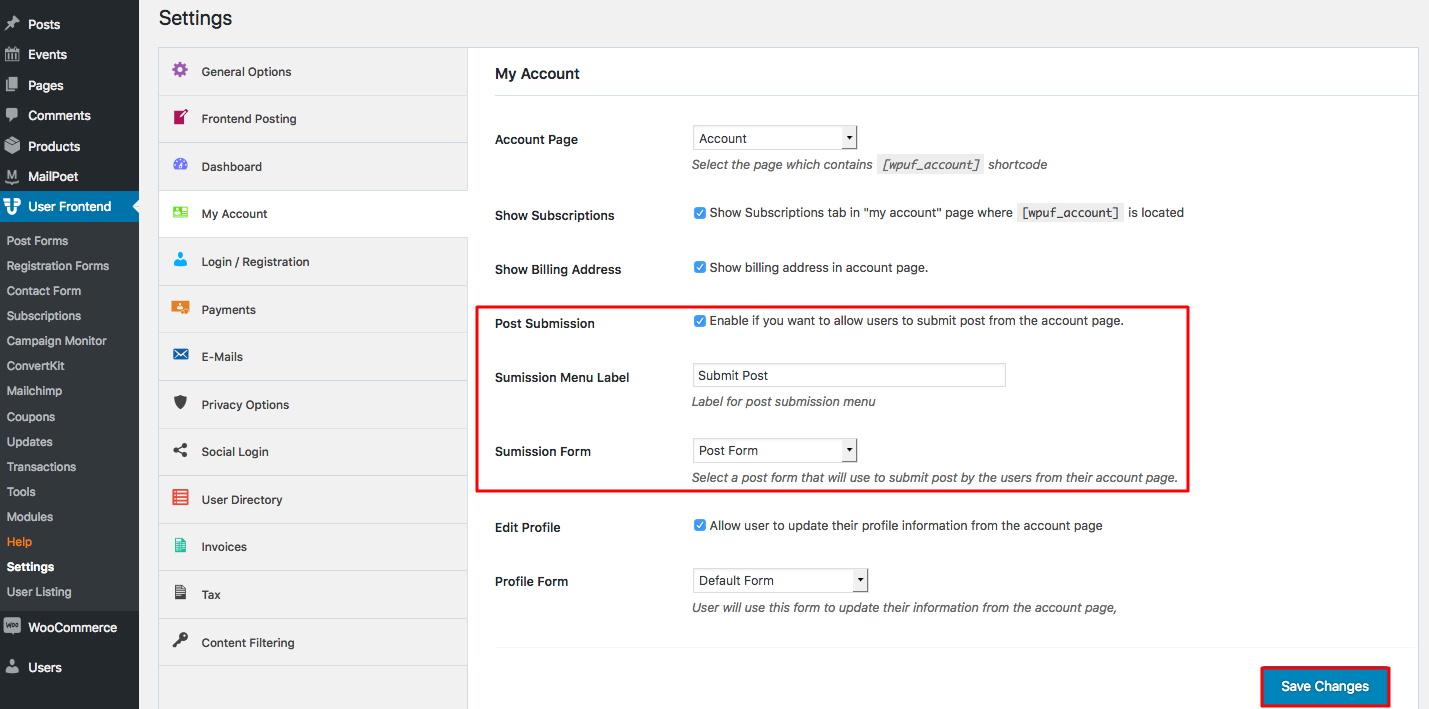Open Contact Form submenu link

point(44,291)
